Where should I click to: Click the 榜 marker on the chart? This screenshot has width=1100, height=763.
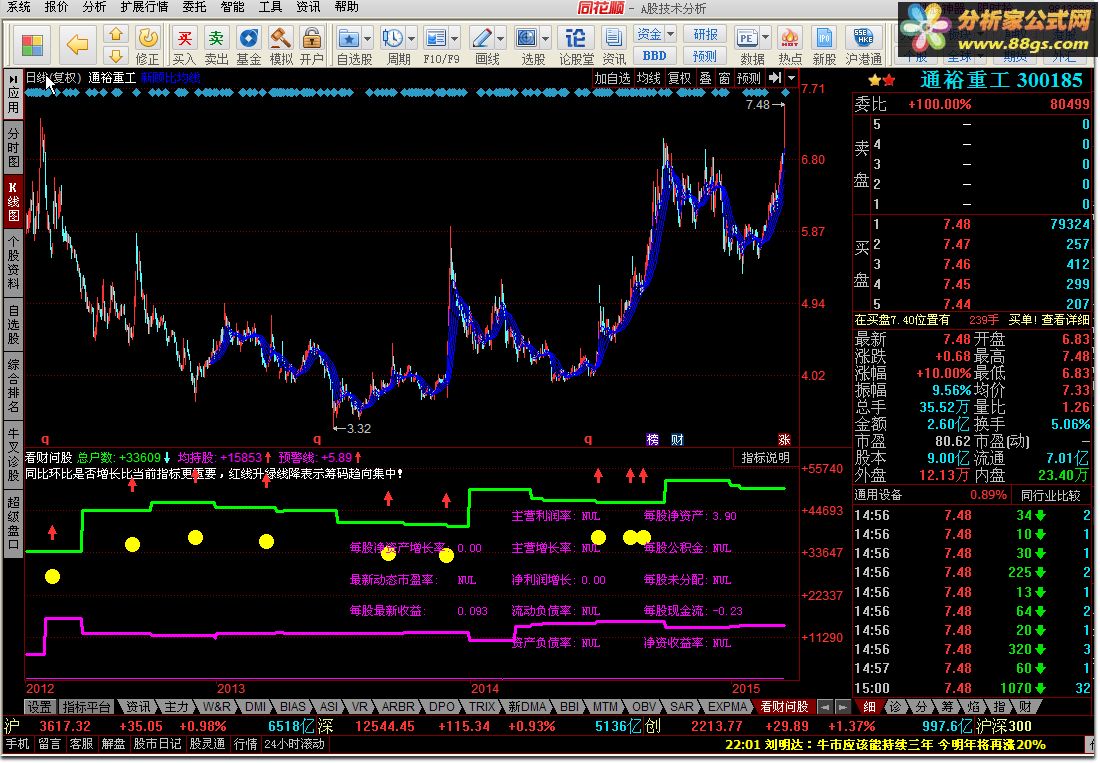[652, 440]
